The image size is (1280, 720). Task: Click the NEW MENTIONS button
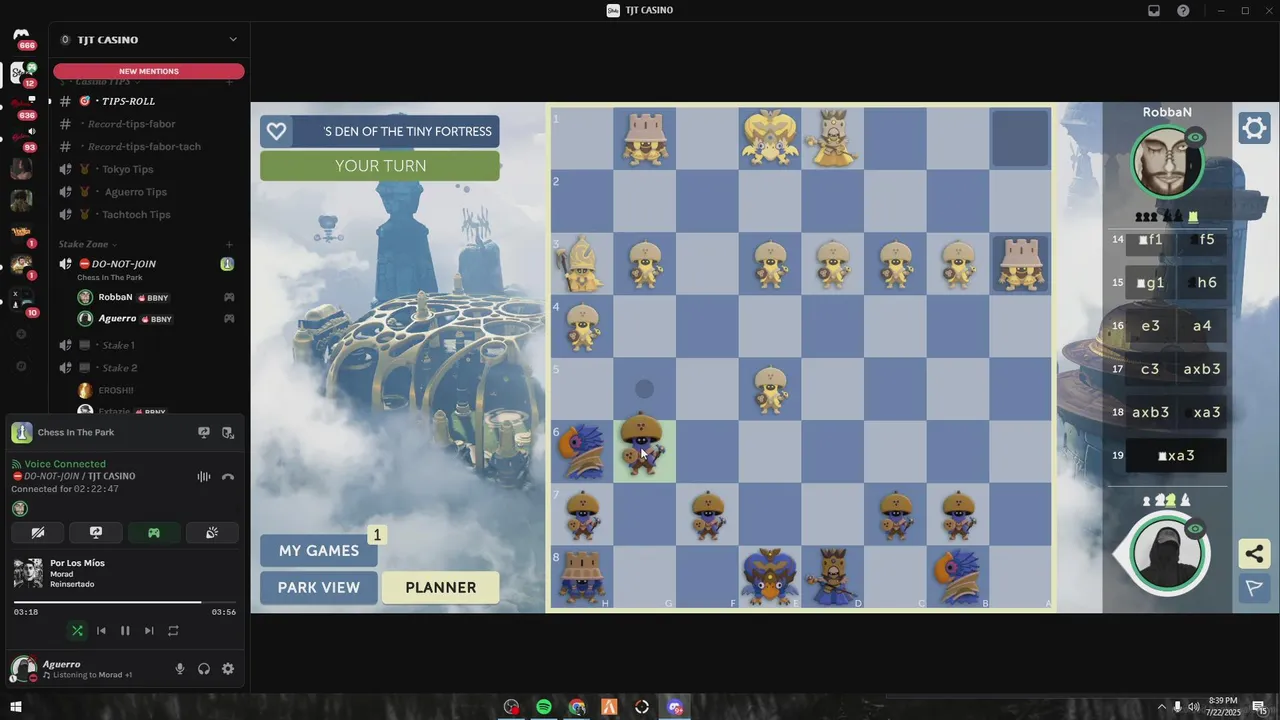pos(149,71)
